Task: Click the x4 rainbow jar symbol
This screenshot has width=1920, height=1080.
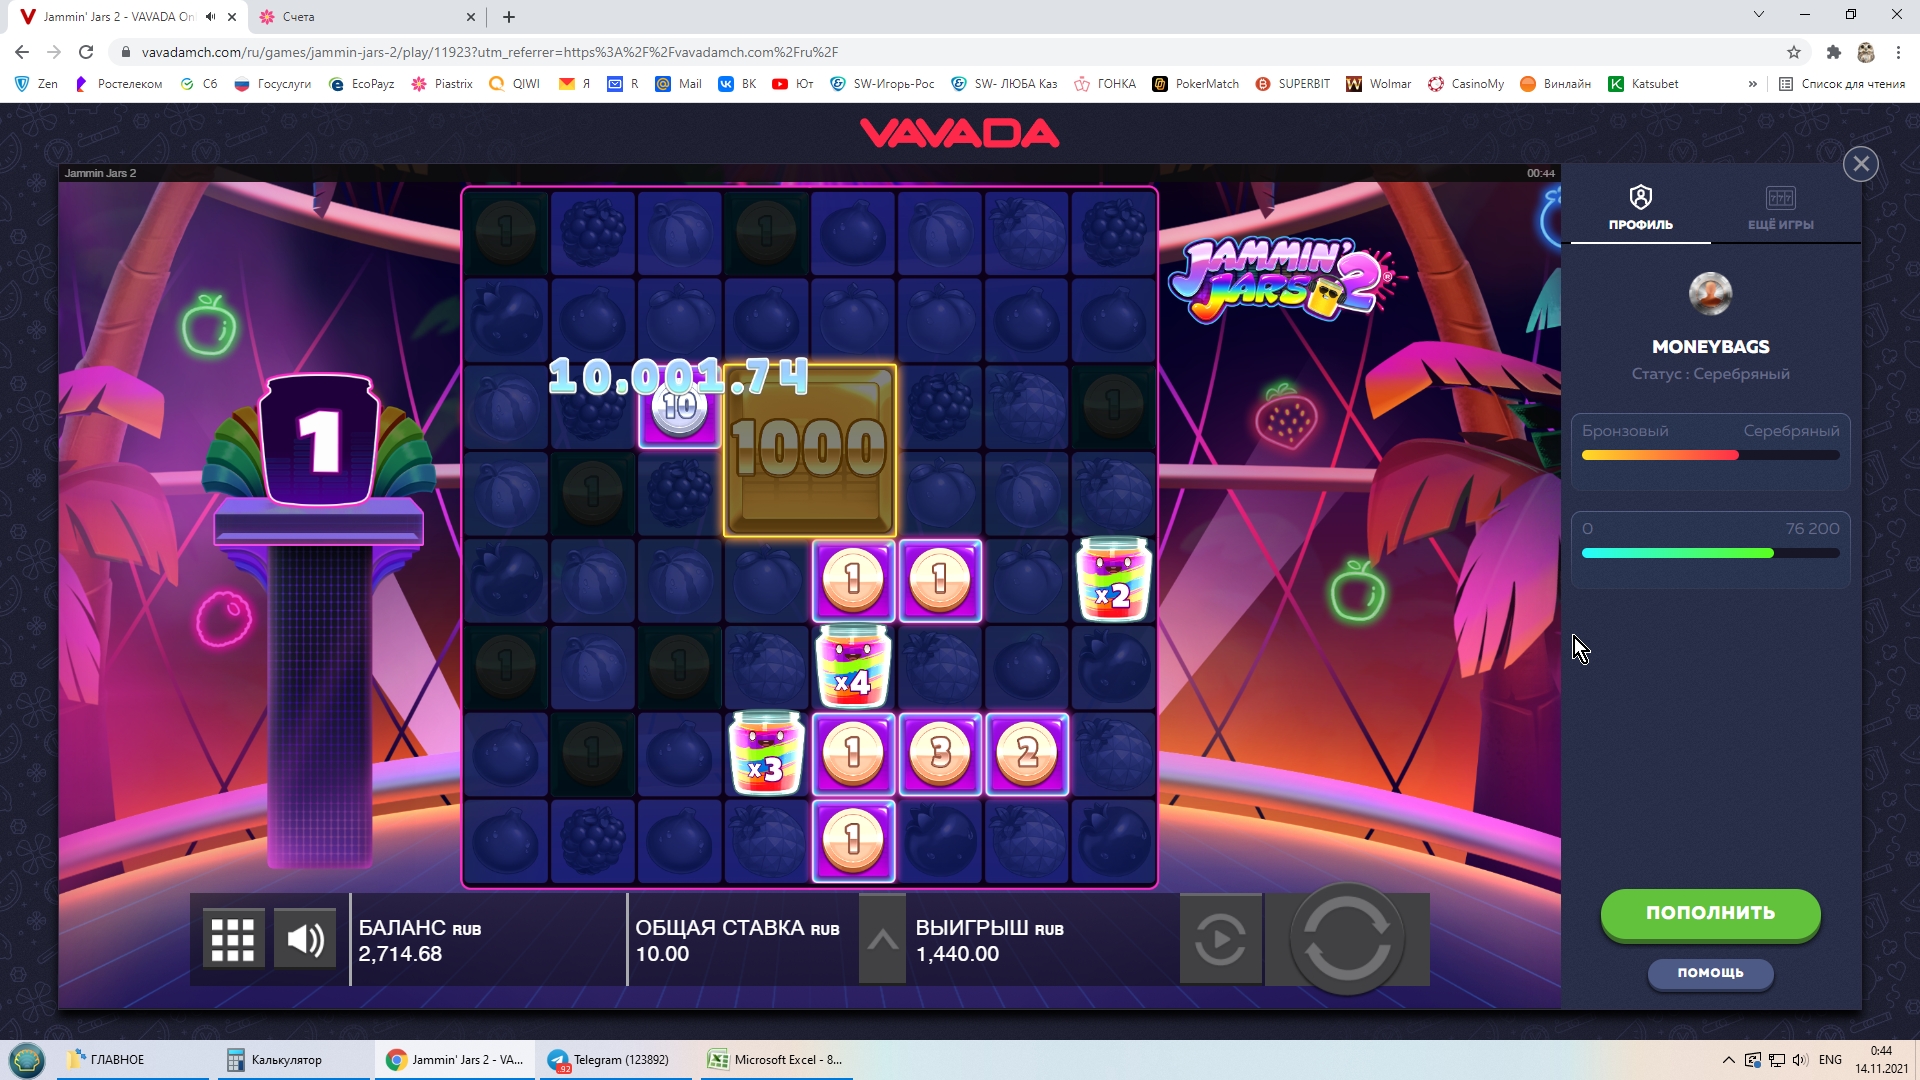Action: coord(852,666)
